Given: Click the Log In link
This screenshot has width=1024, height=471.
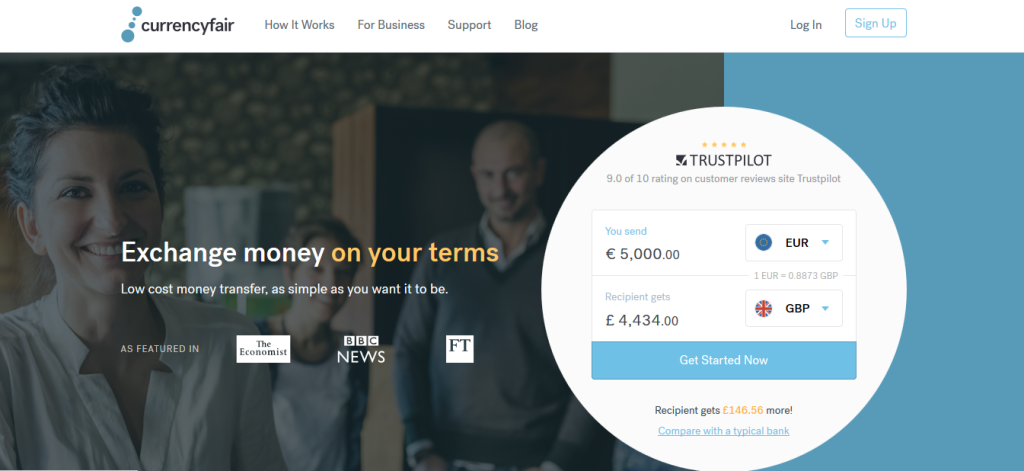Looking at the screenshot, I should point(806,25).
